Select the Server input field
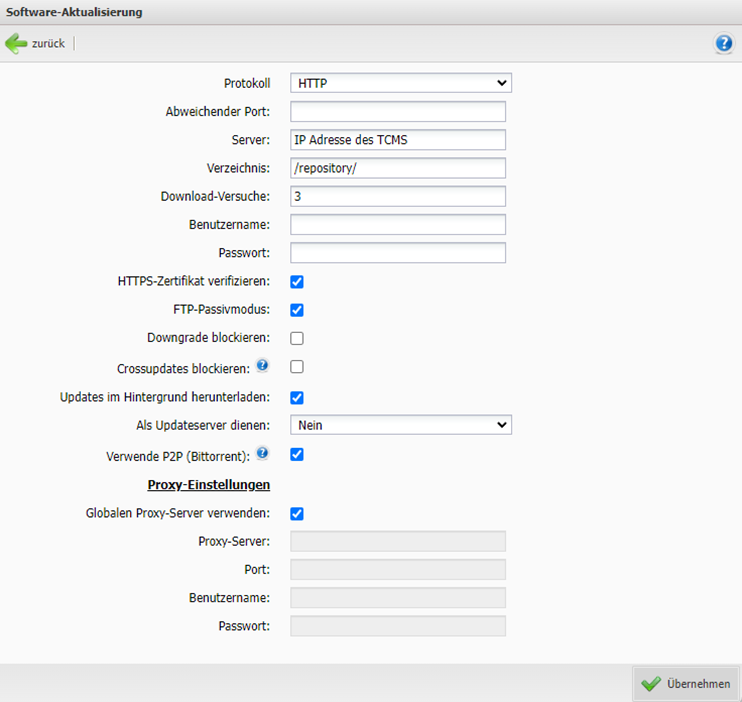The image size is (742, 702). point(398,140)
